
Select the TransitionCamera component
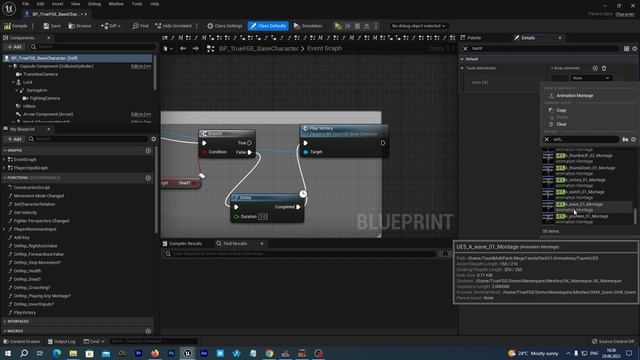(x=40, y=74)
